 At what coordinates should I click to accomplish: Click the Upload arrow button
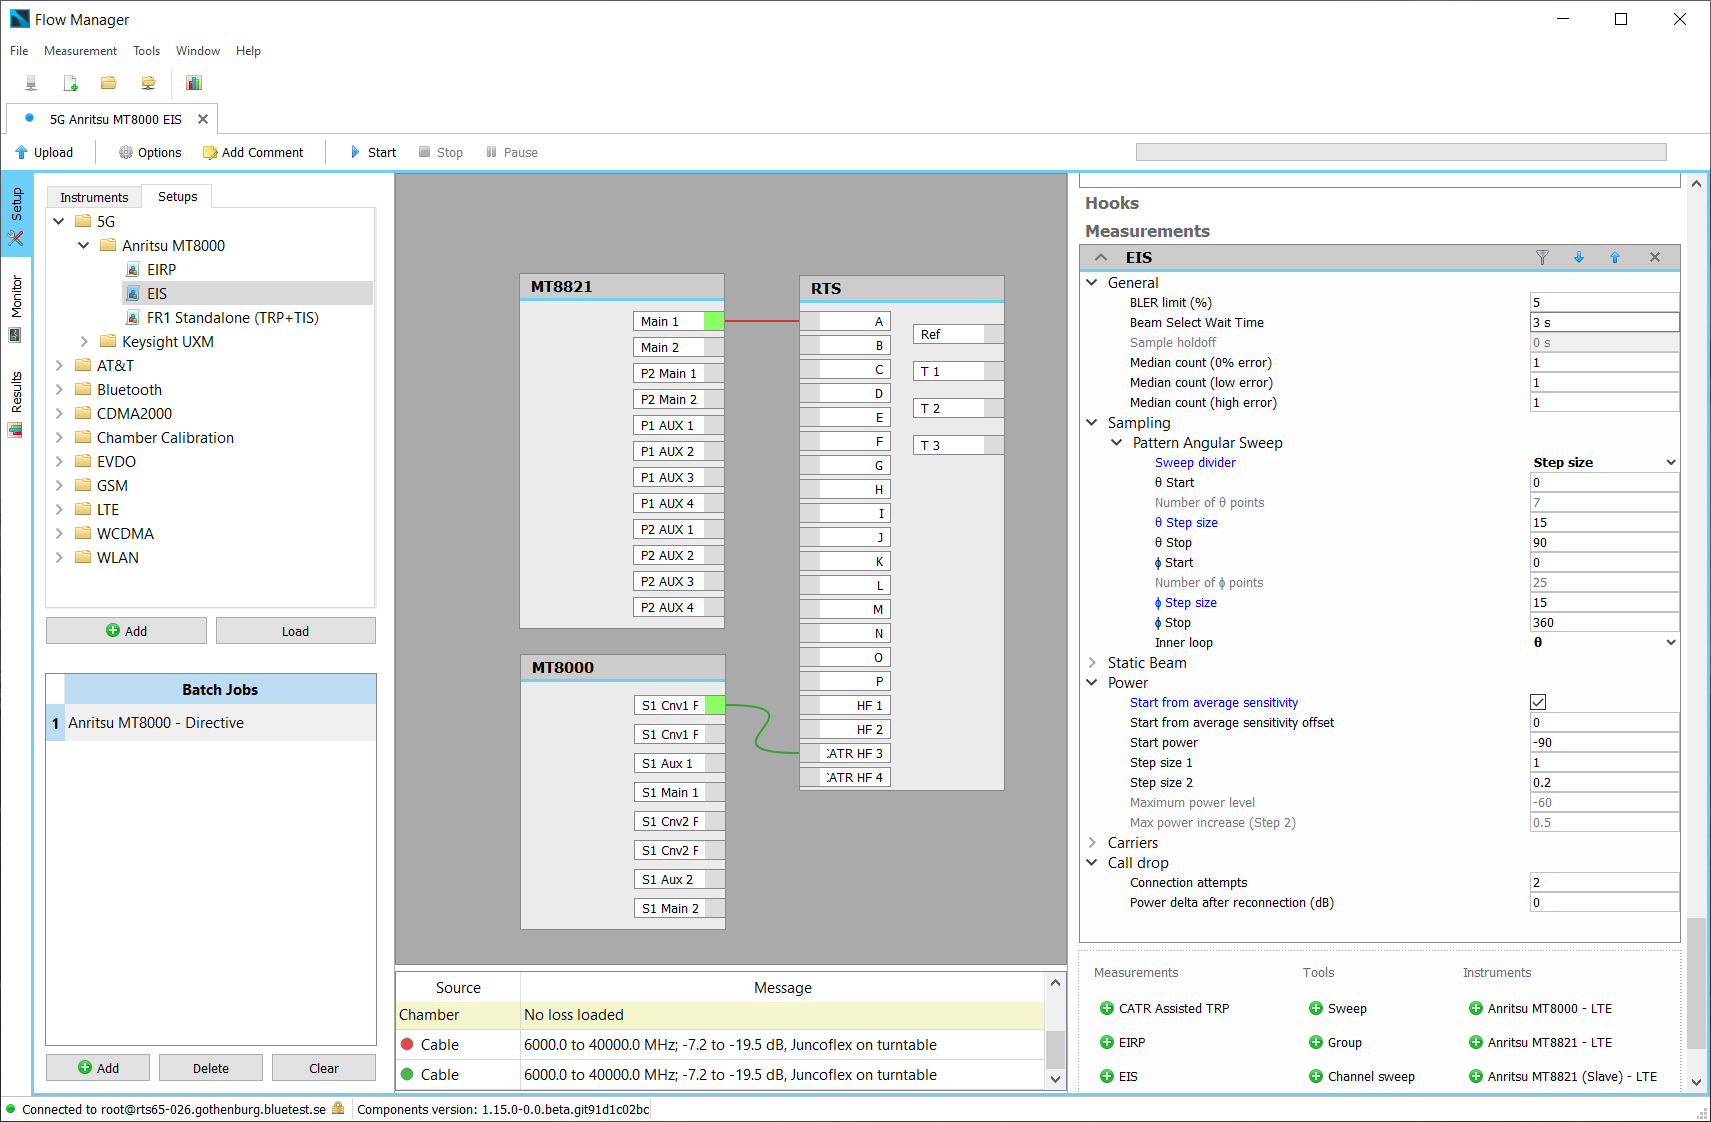point(44,152)
